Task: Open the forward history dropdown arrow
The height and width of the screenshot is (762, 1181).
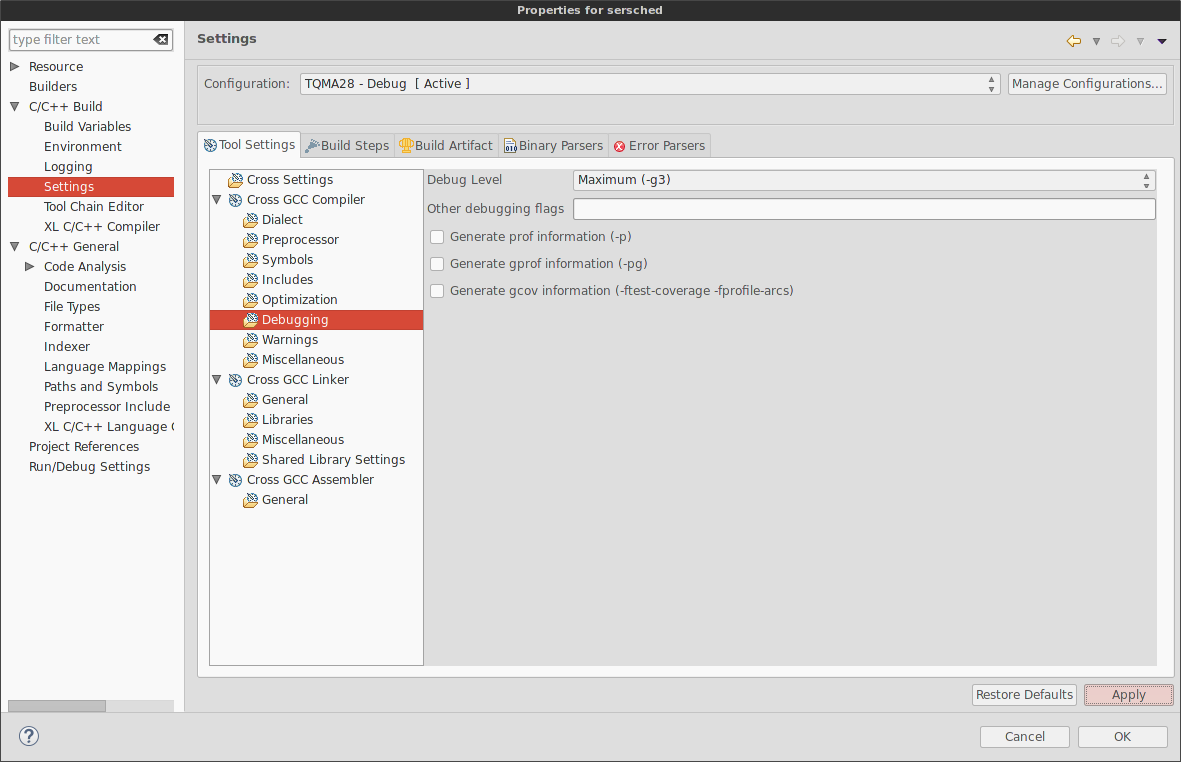Action: tap(1140, 42)
